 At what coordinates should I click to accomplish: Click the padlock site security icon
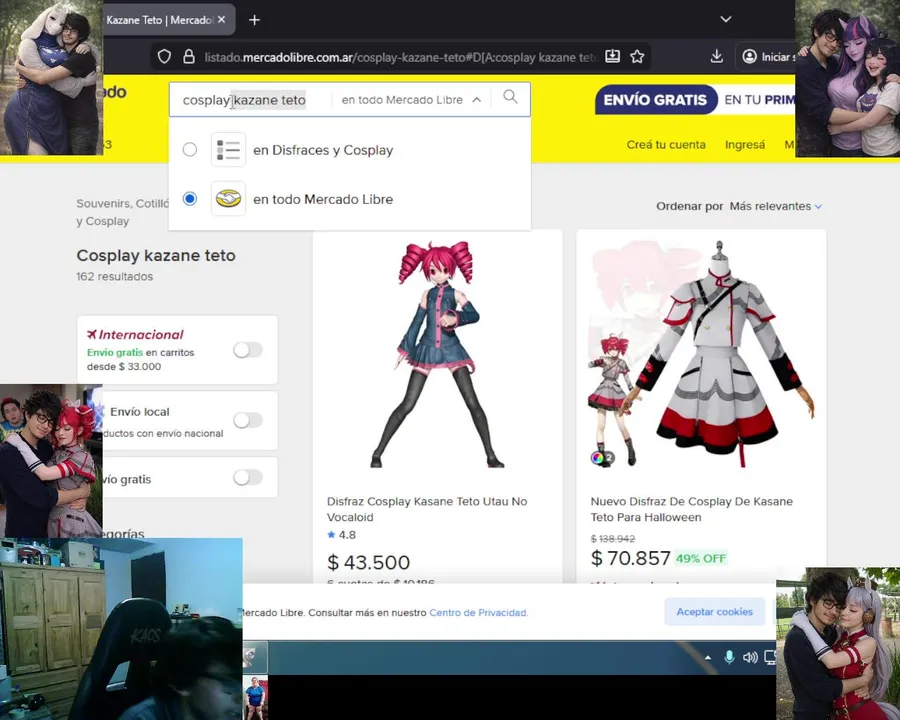(x=188, y=56)
